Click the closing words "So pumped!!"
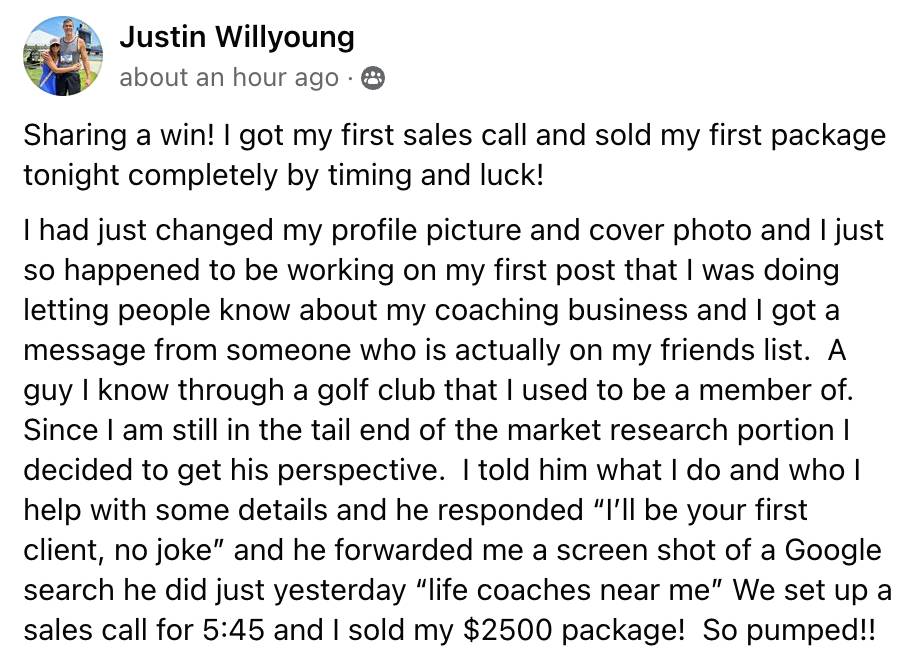Viewport: 913px width, 663px height. coord(788,631)
